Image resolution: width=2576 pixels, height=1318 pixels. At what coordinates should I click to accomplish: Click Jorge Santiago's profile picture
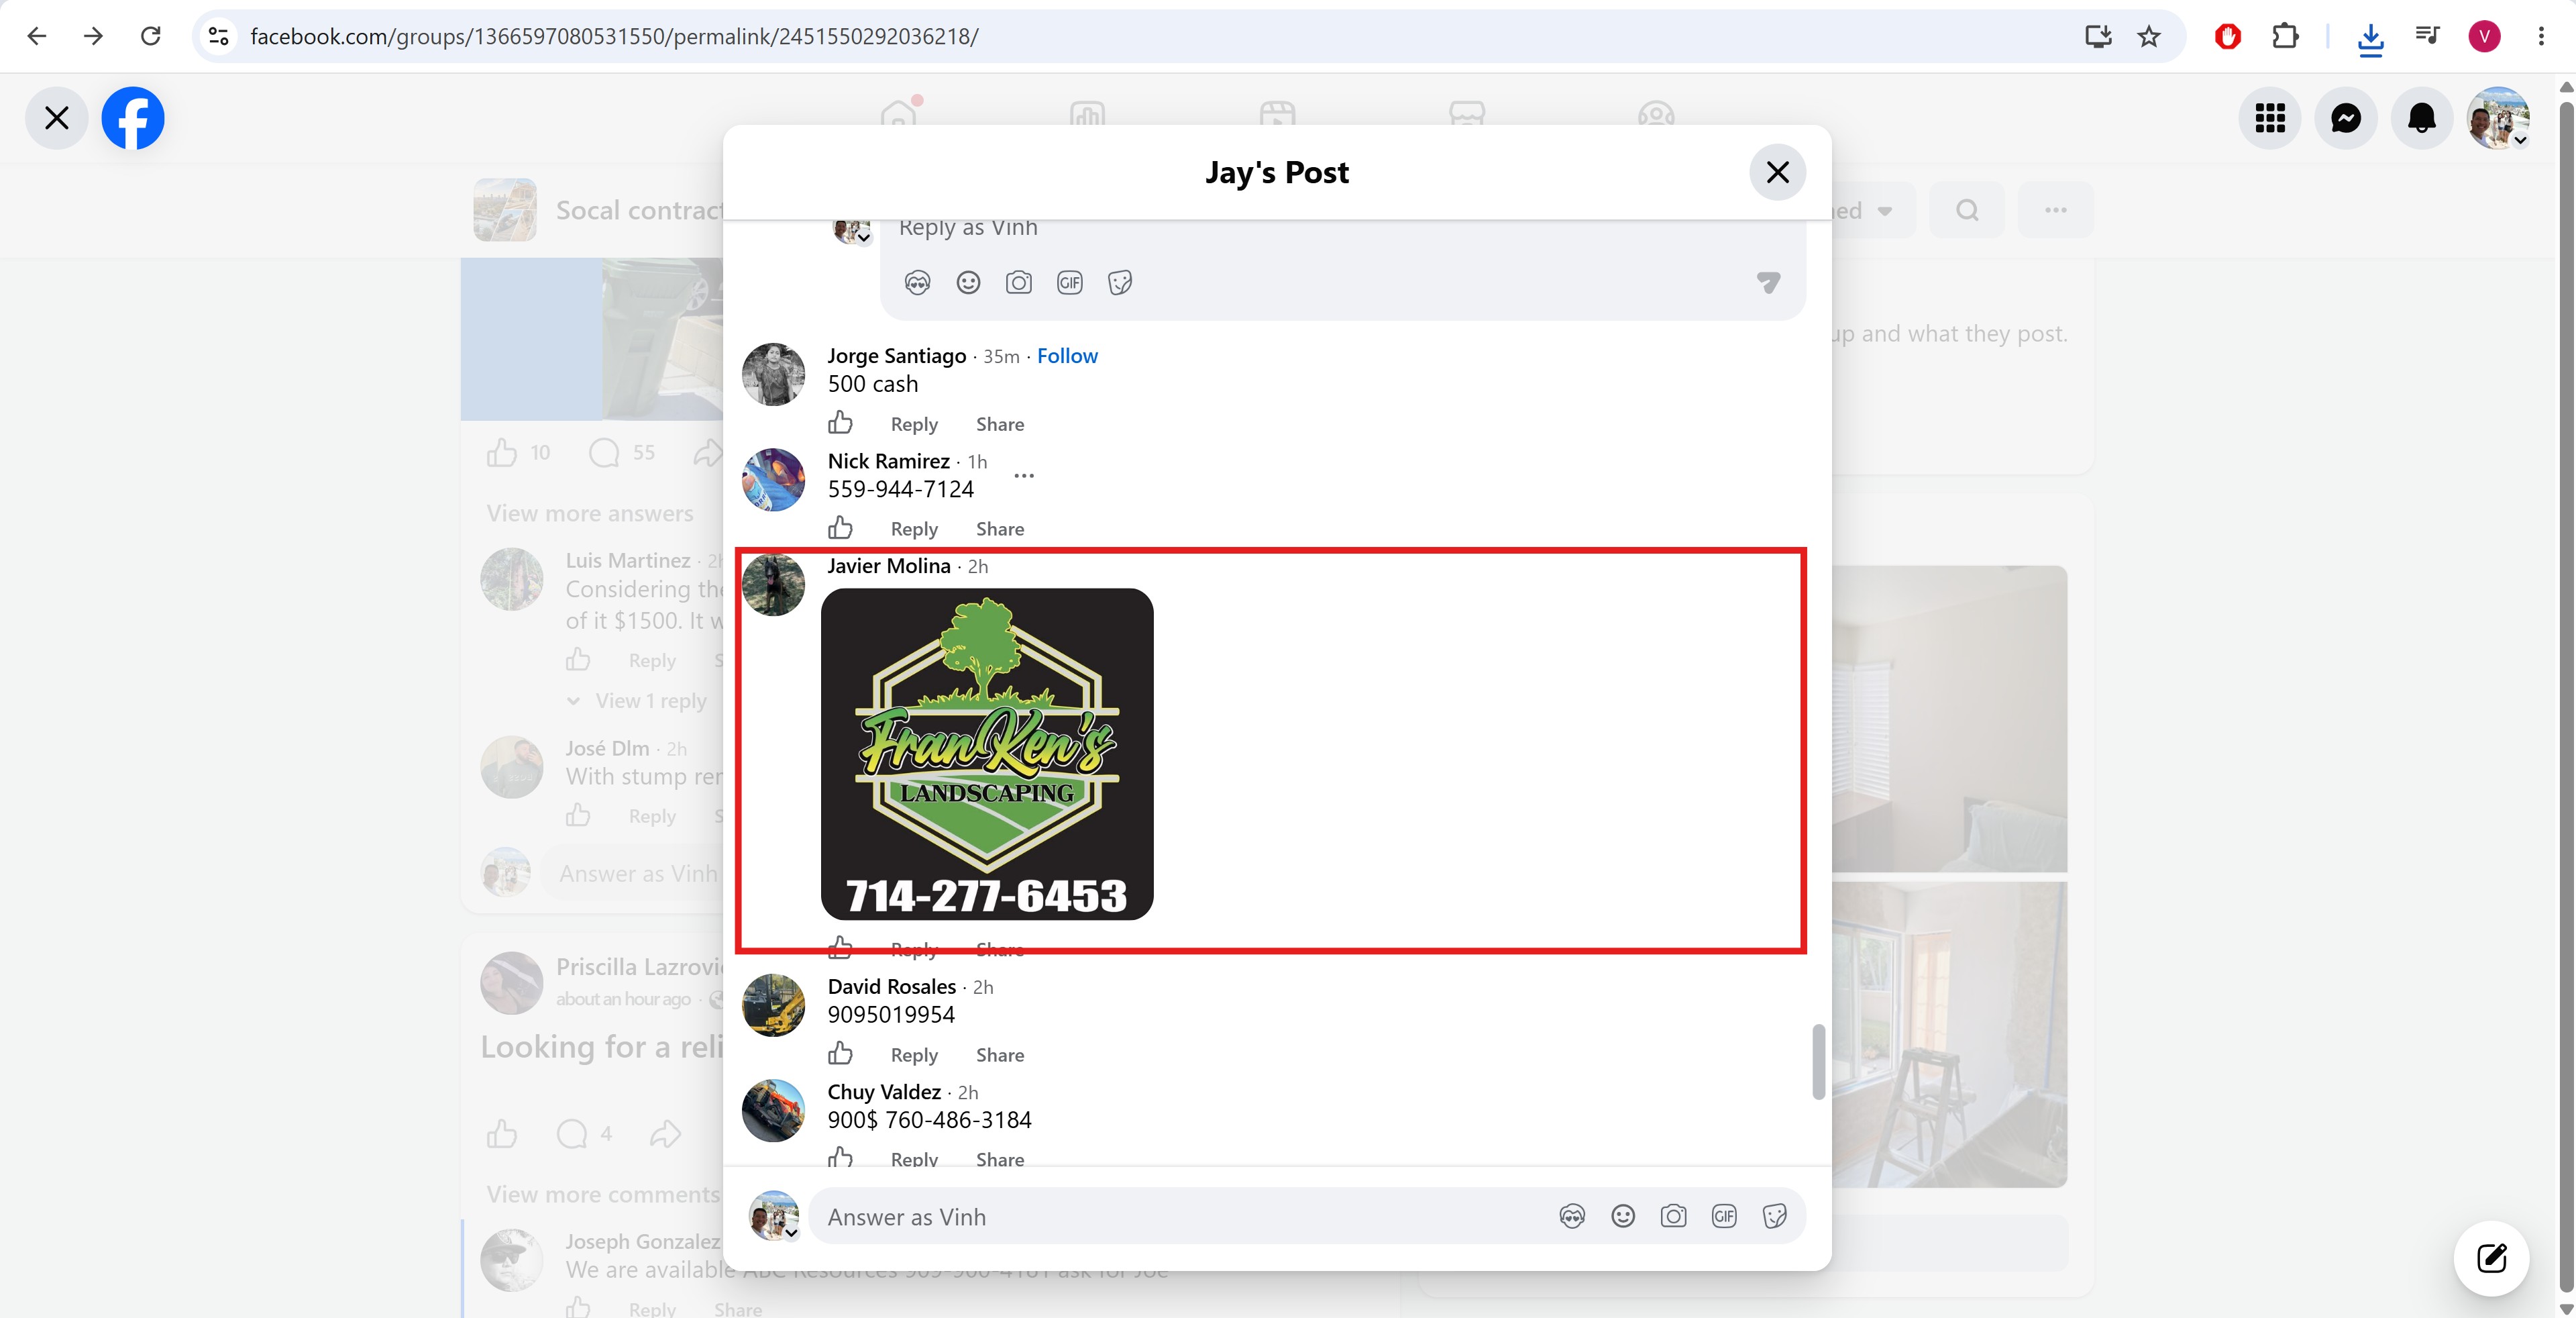[x=773, y=375]
